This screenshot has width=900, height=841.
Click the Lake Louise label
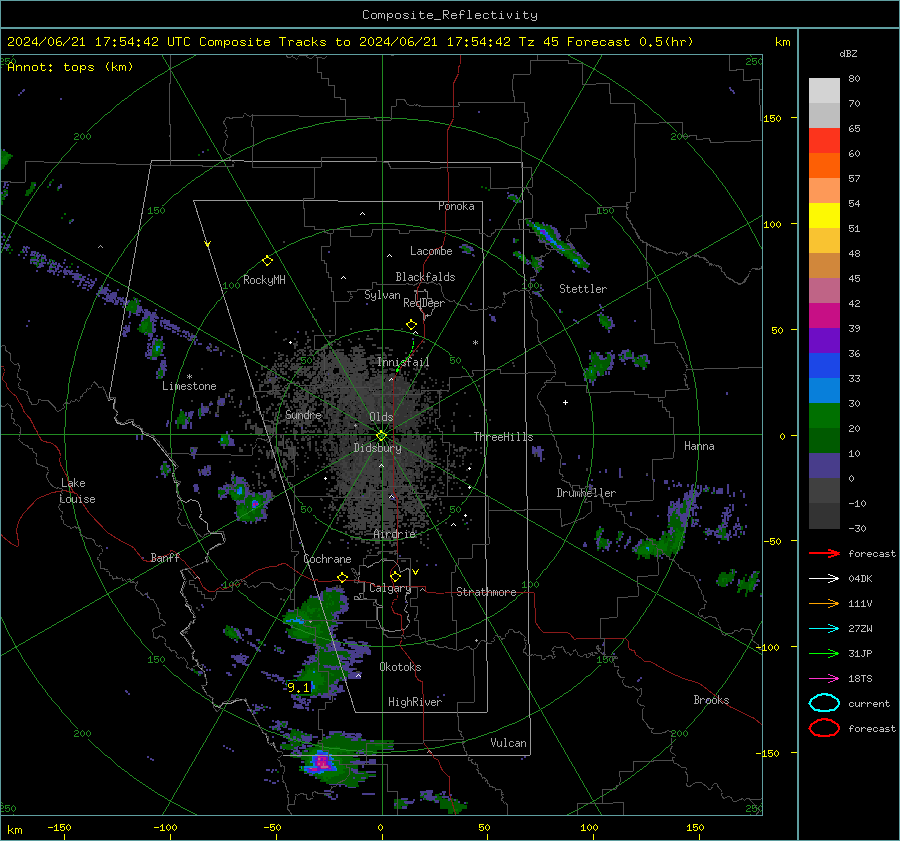pos(78,491)
